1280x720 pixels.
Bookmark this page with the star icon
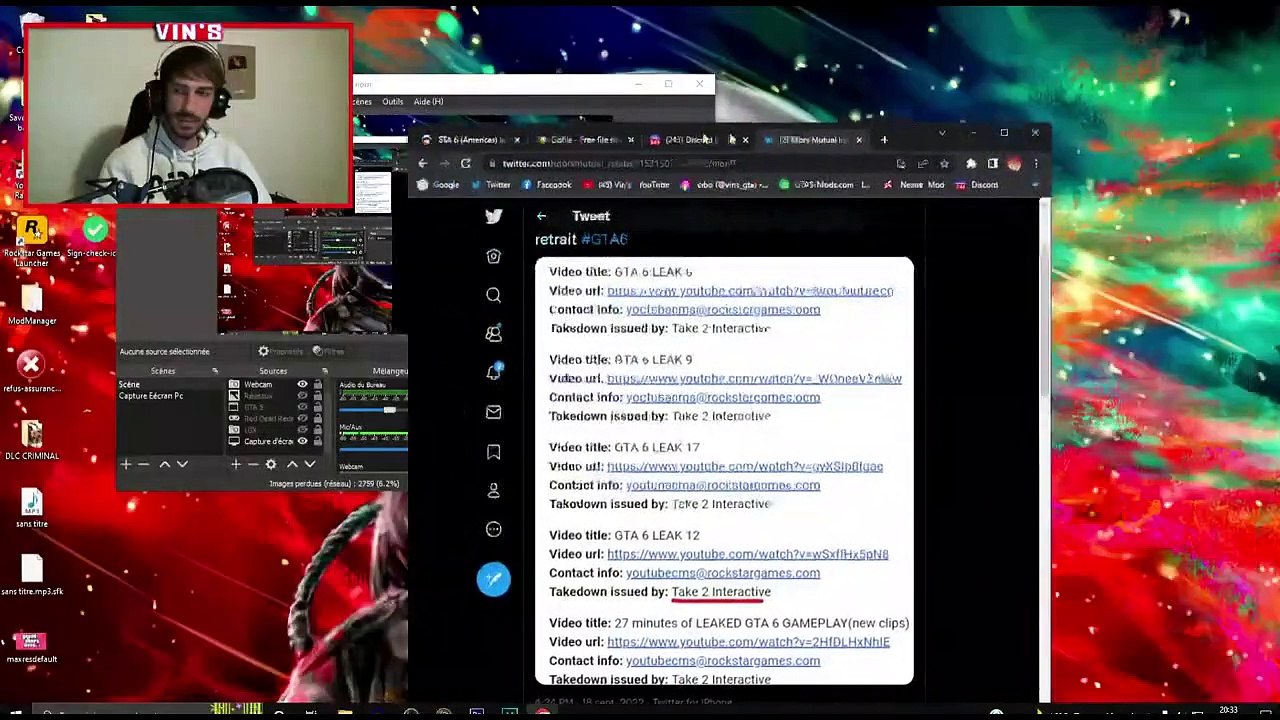click(x=944, y=164)
